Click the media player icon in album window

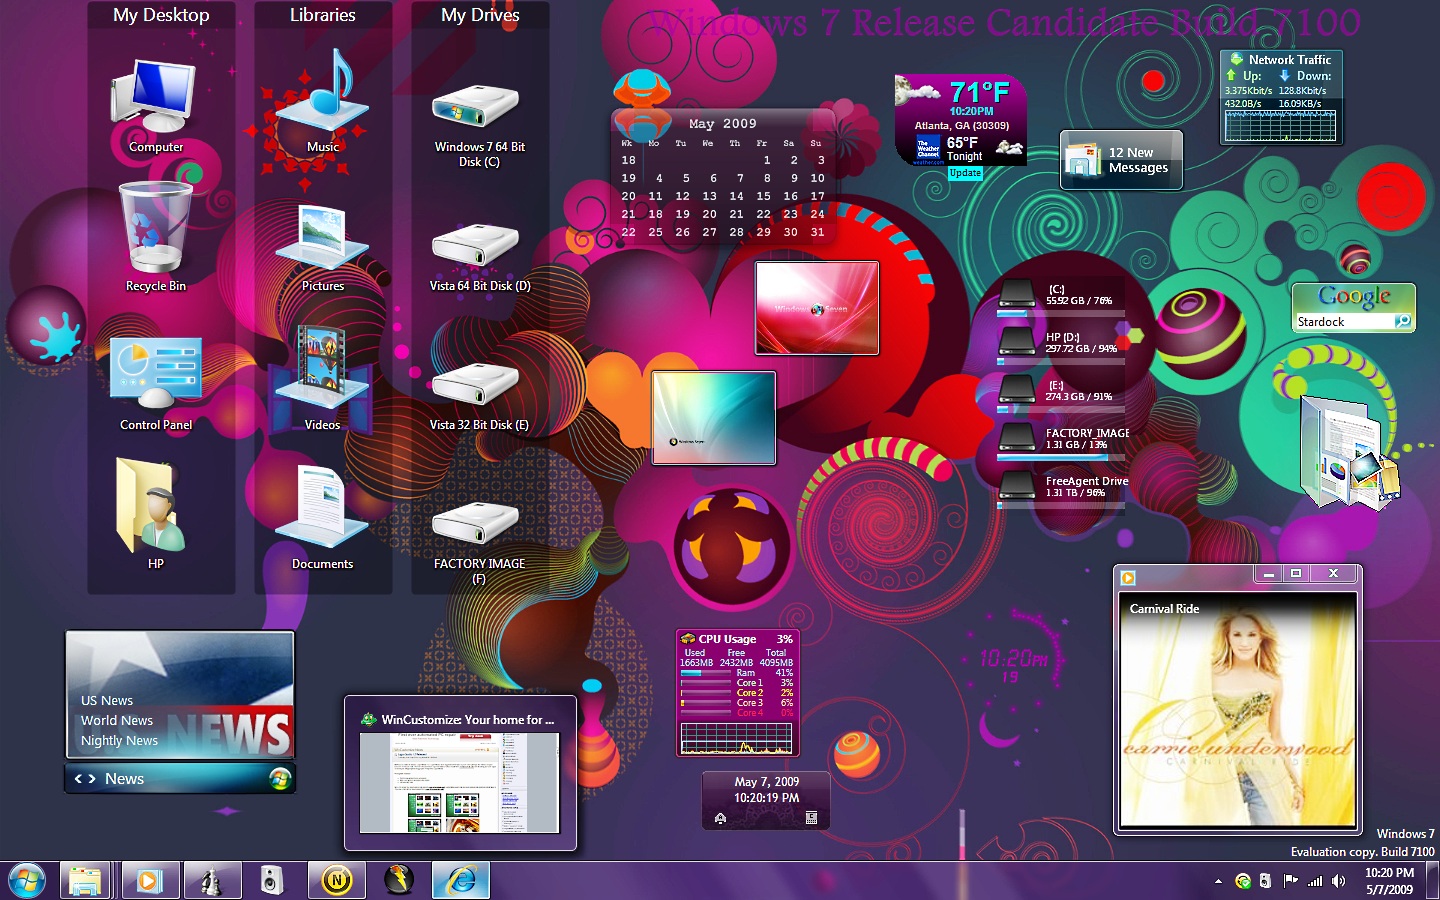coord(1129,577)
